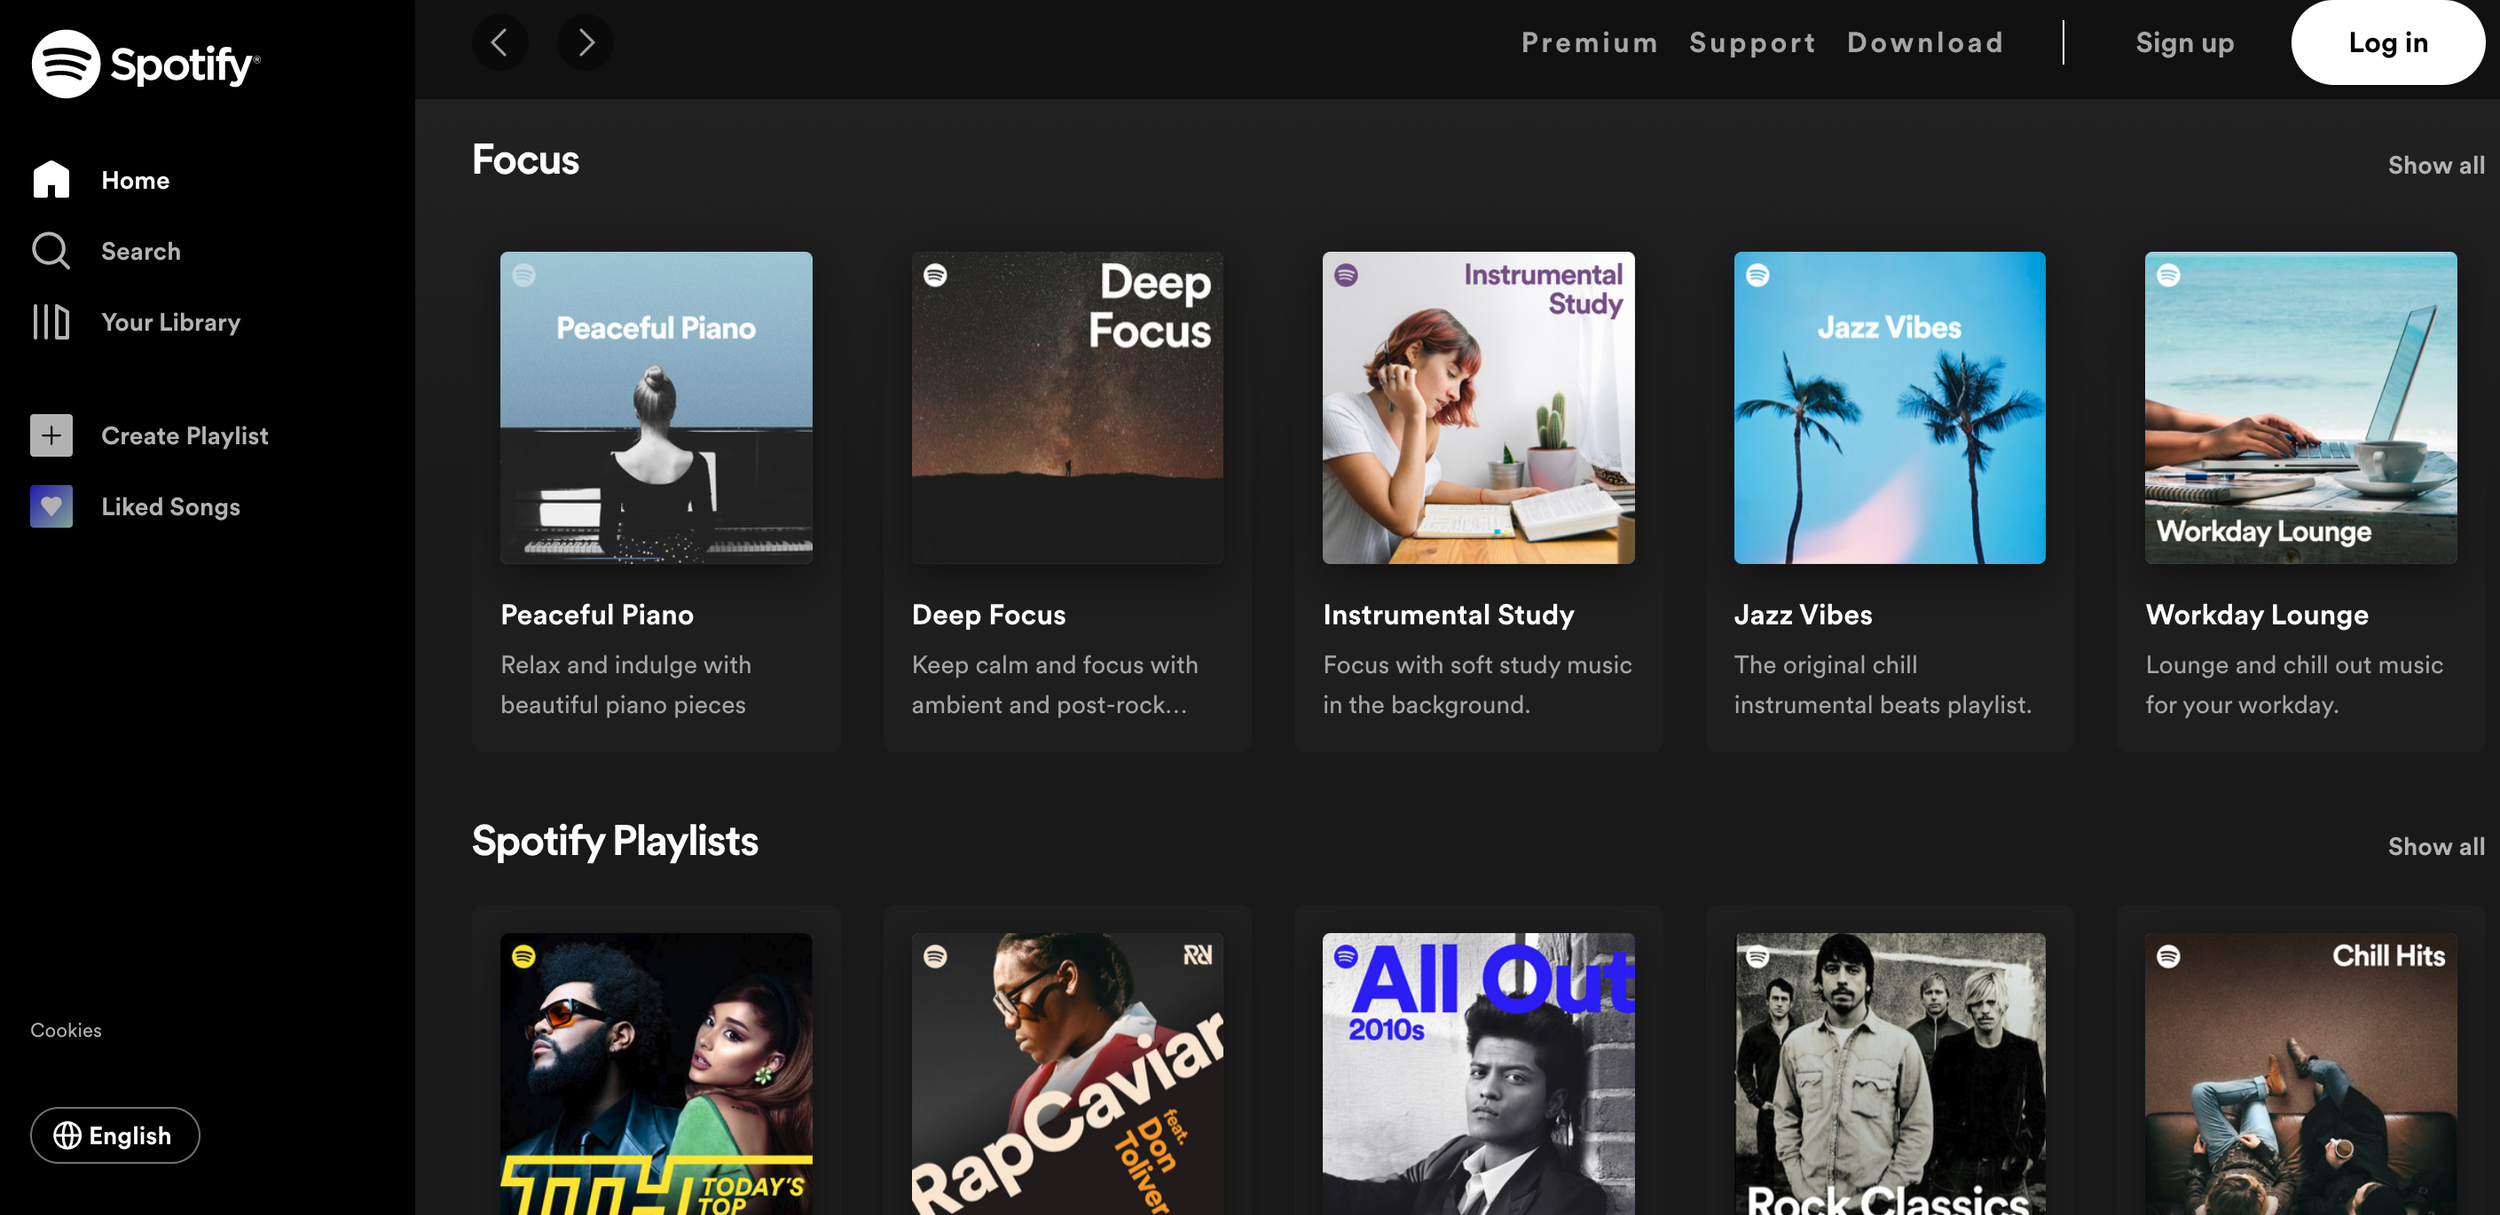Click Sign up

(x=2184, y=42)
